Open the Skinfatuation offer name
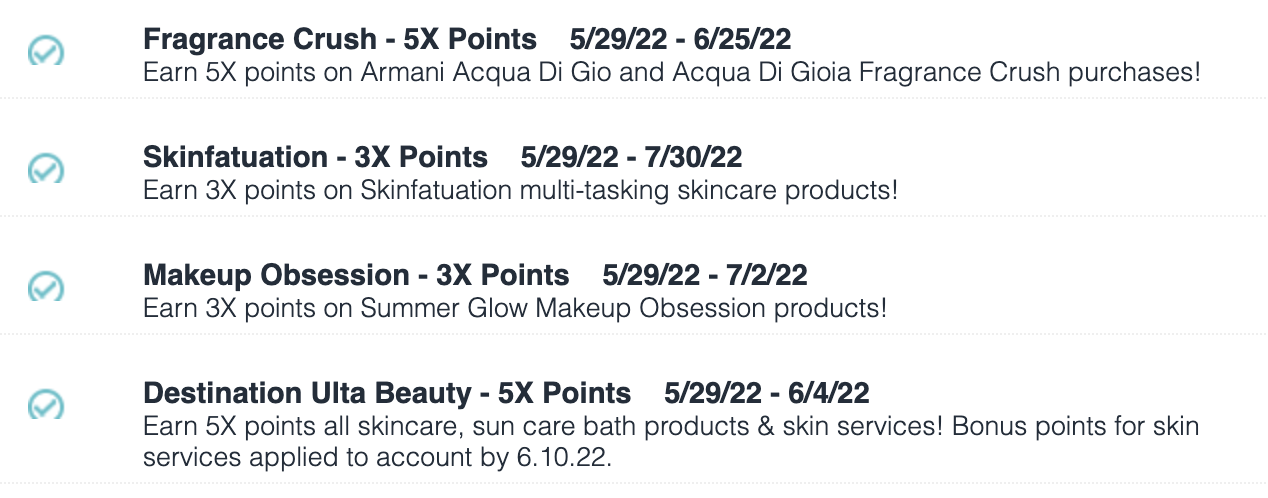 pyautogui.click(x=236, y=157)
